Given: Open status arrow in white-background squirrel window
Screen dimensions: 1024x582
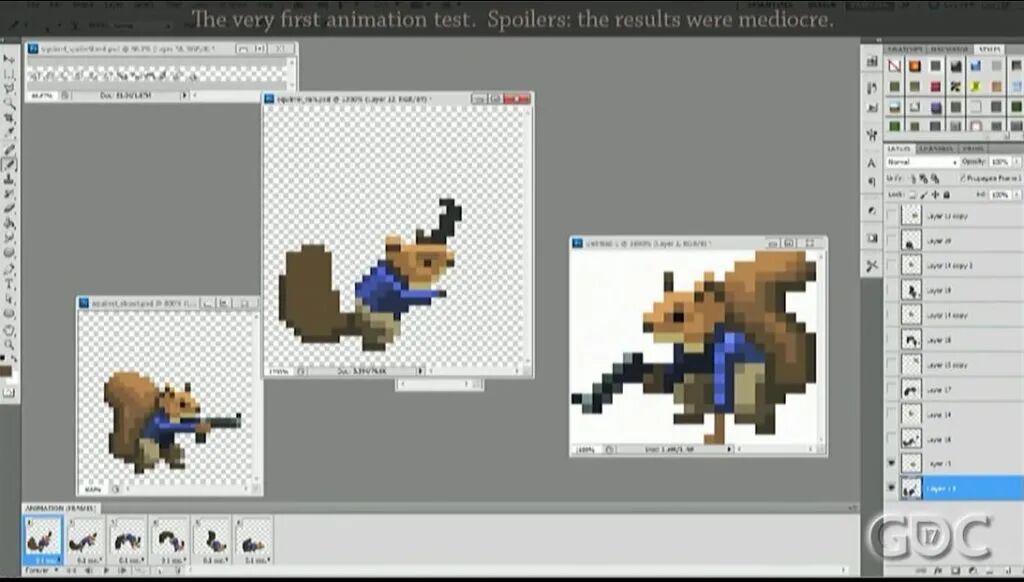Looking at the screenshot, I should (x=729, y=449).
